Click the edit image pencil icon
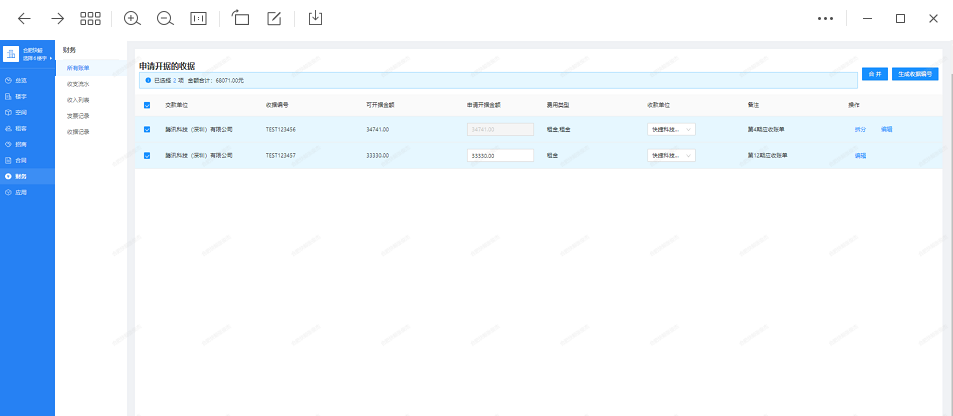 tap(274, 18)
